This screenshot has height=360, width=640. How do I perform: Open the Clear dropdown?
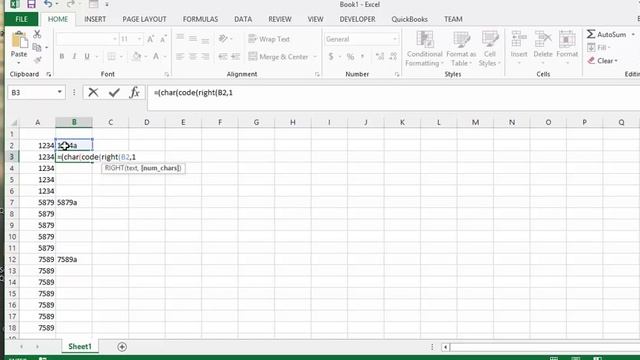coord(602,61)
